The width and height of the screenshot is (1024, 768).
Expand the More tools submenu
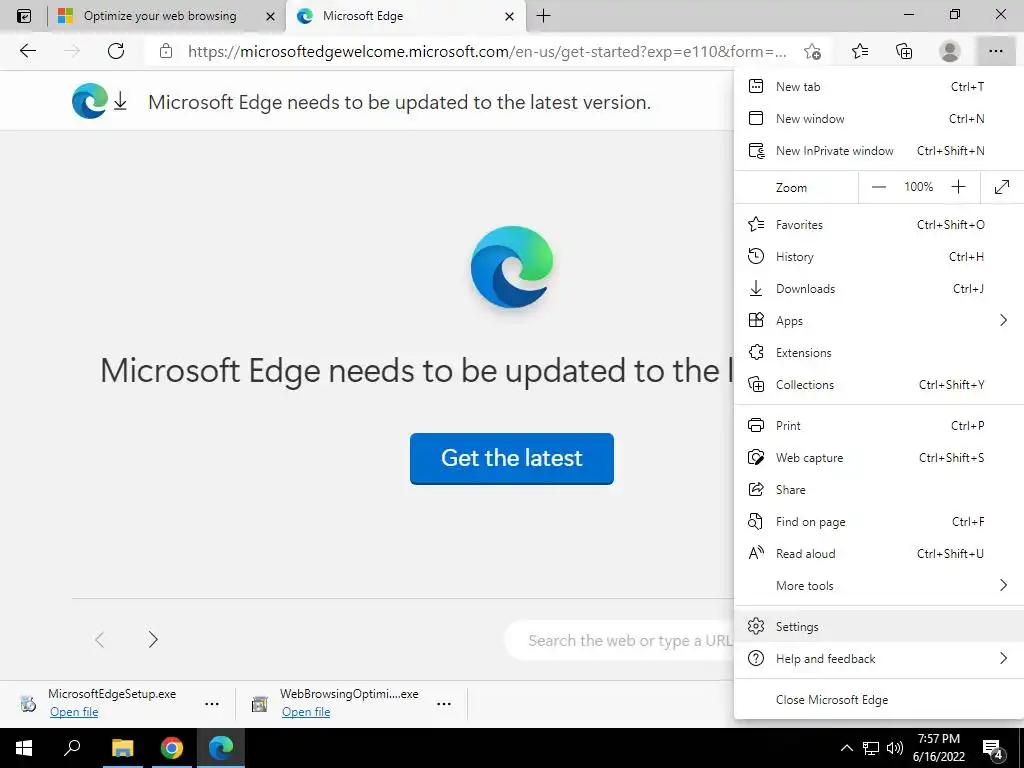pos(879,585)
